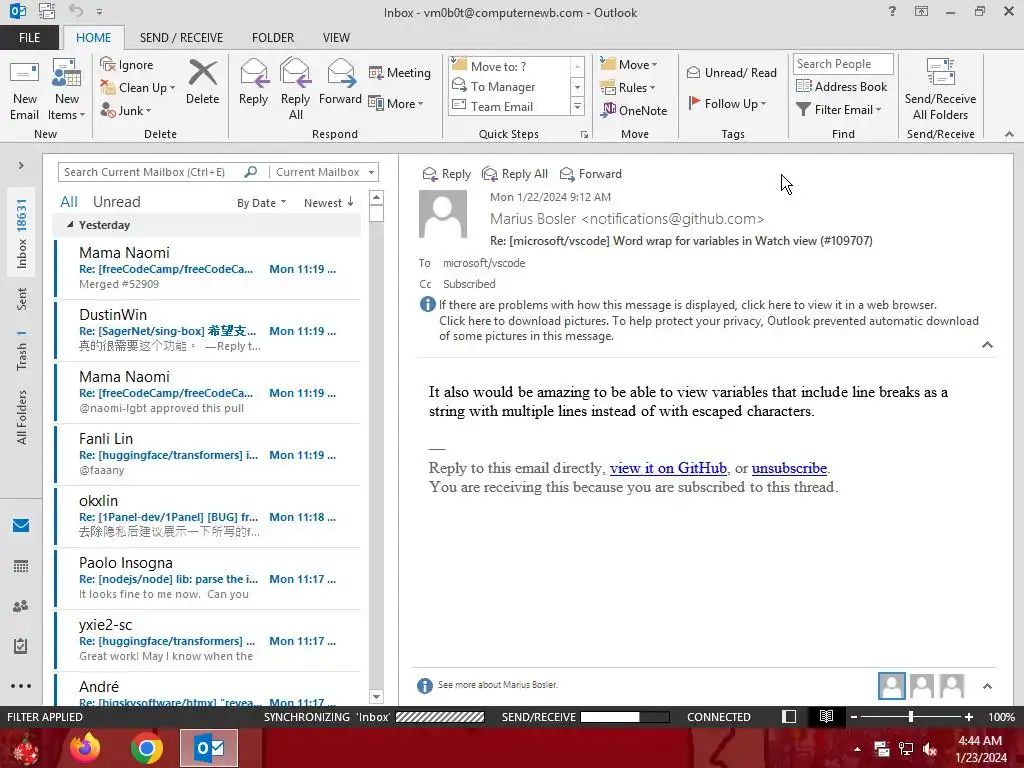Image resolution: width=1024 pixels, height=768 pixels.
Task: Open Calendar view in navigation bar
Action: (21, 566)
